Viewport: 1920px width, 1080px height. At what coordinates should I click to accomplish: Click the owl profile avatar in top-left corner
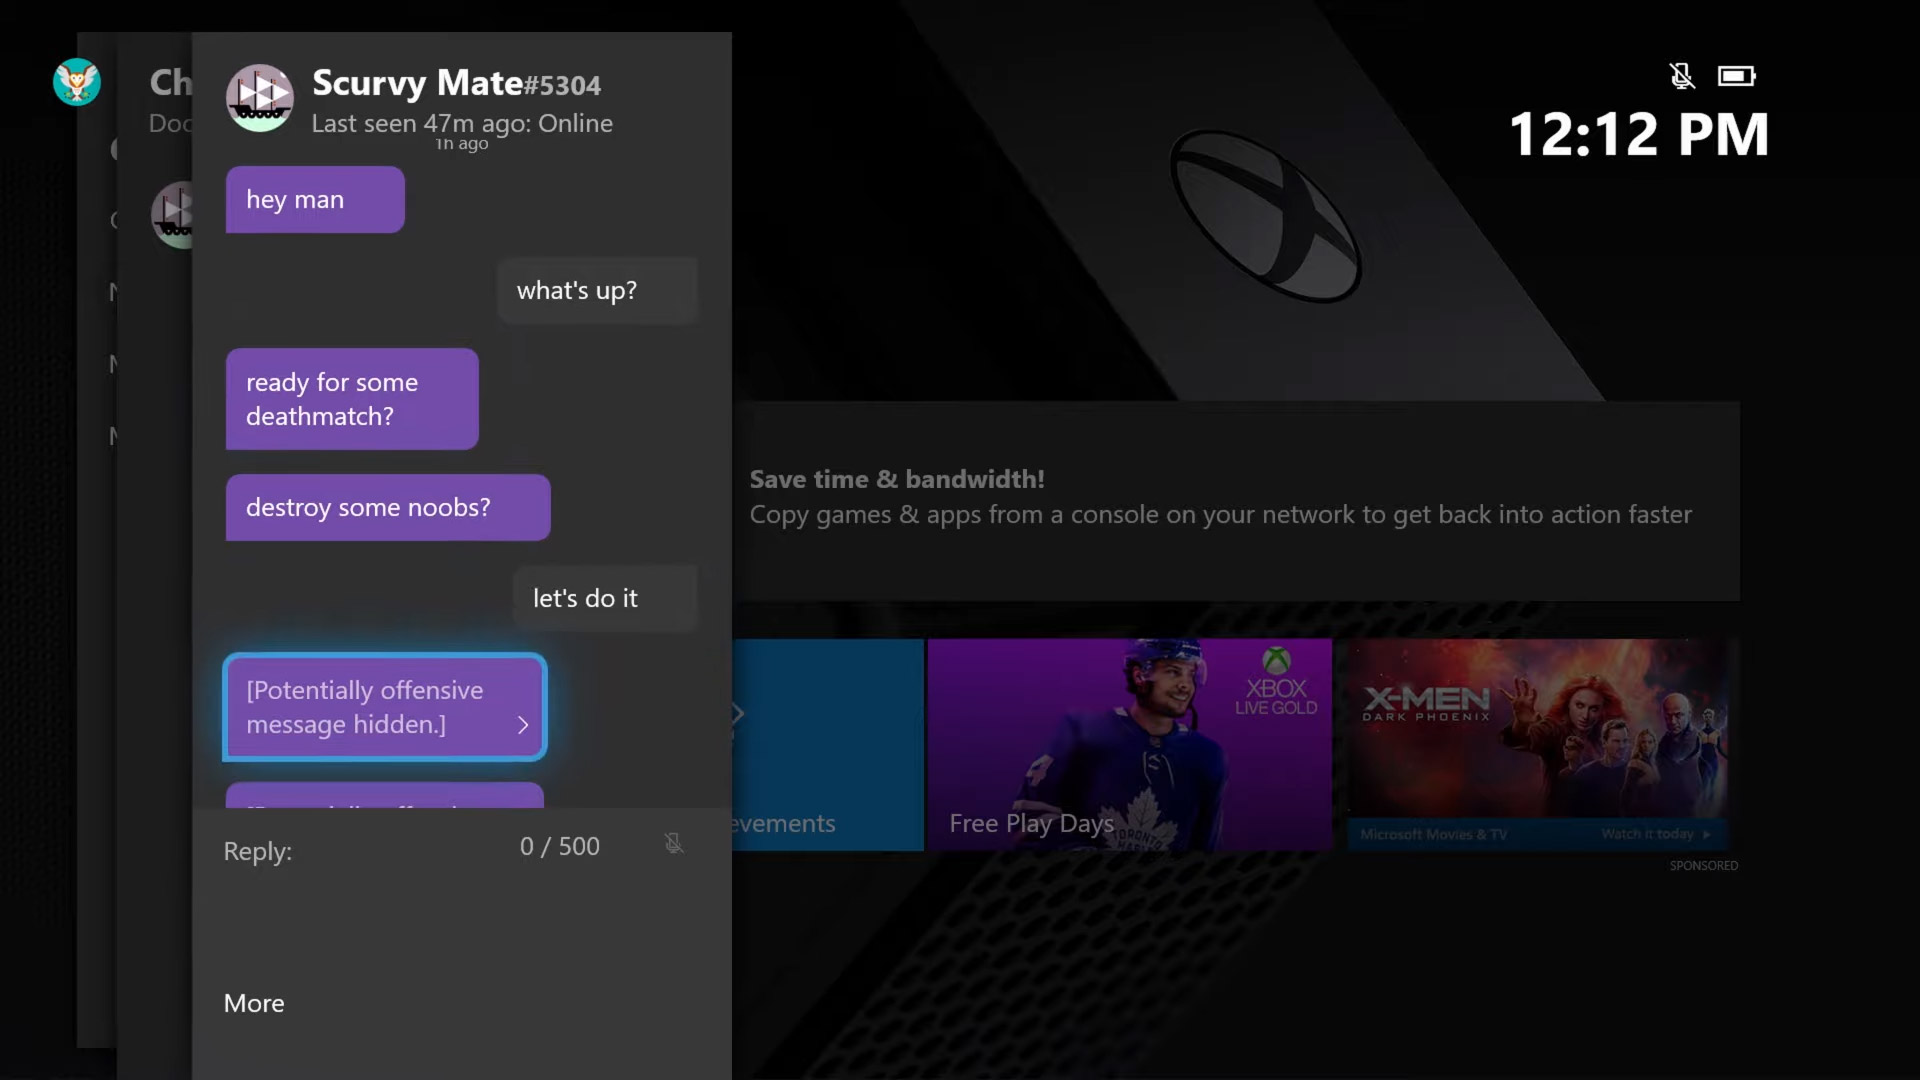click(x=76, y=82)
